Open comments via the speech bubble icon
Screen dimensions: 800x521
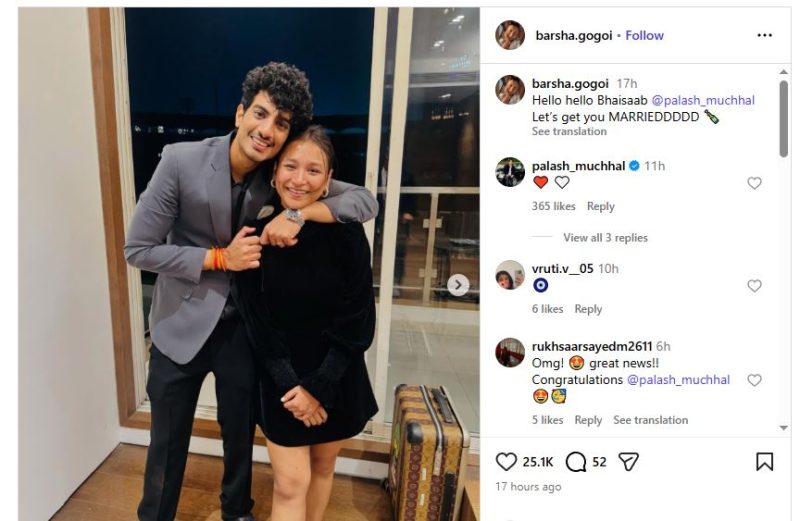pyautogui.click(x=576, y=461)
